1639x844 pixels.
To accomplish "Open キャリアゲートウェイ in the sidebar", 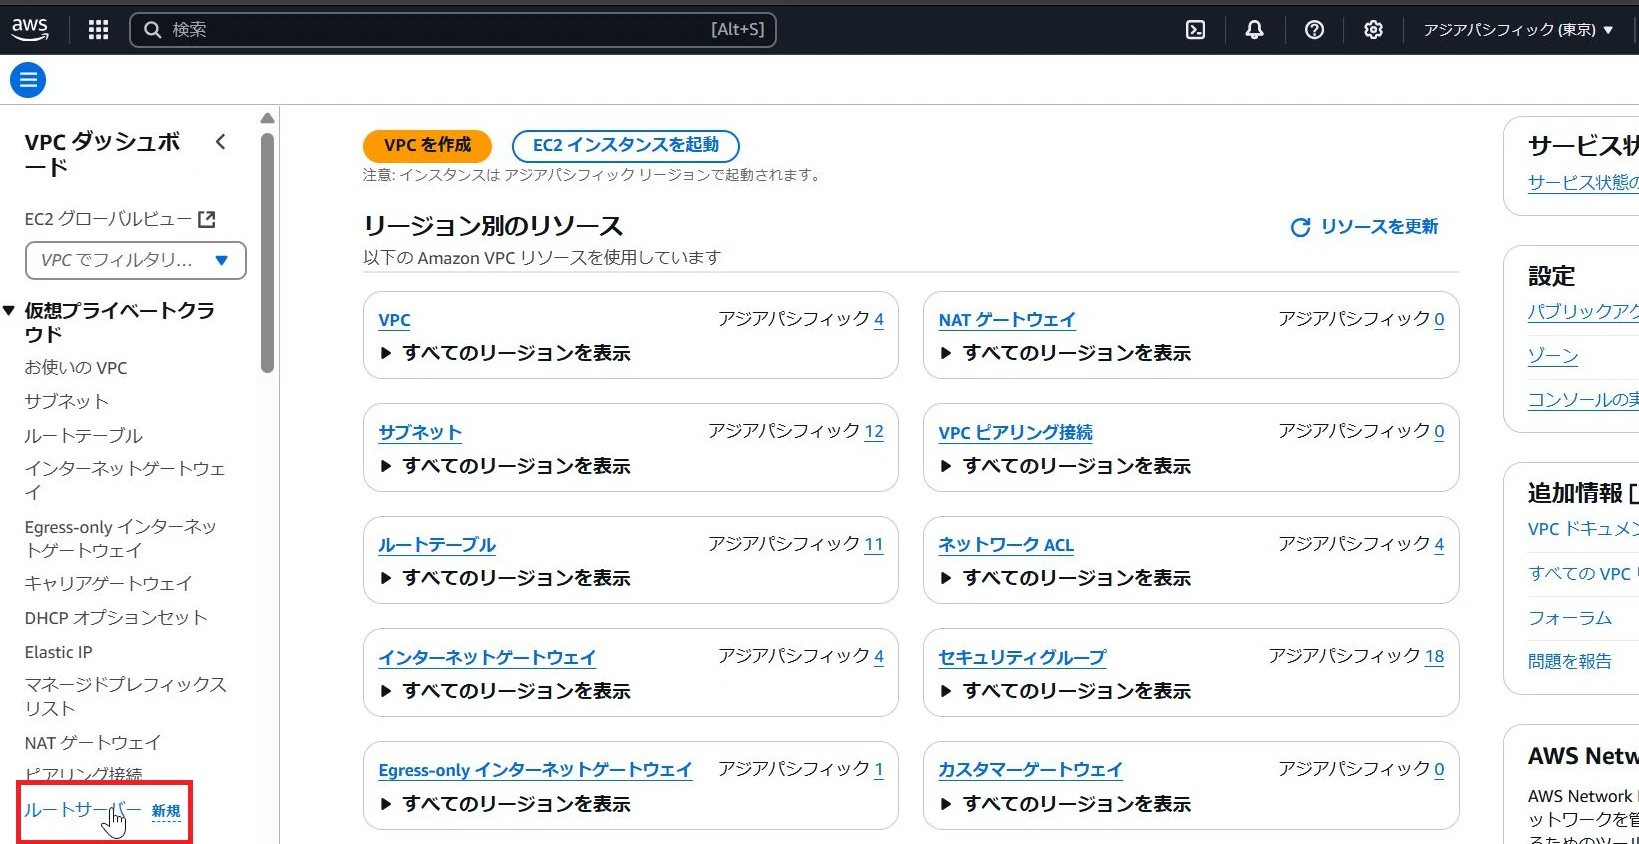I will (108, 584).
